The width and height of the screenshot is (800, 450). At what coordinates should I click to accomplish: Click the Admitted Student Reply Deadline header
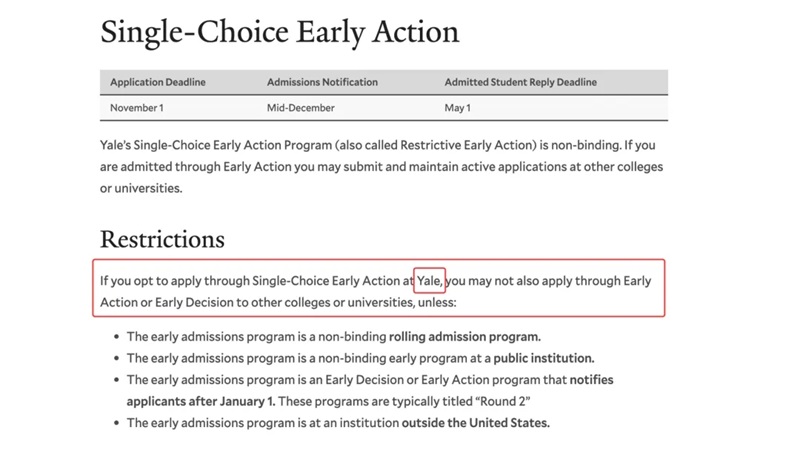520,82
